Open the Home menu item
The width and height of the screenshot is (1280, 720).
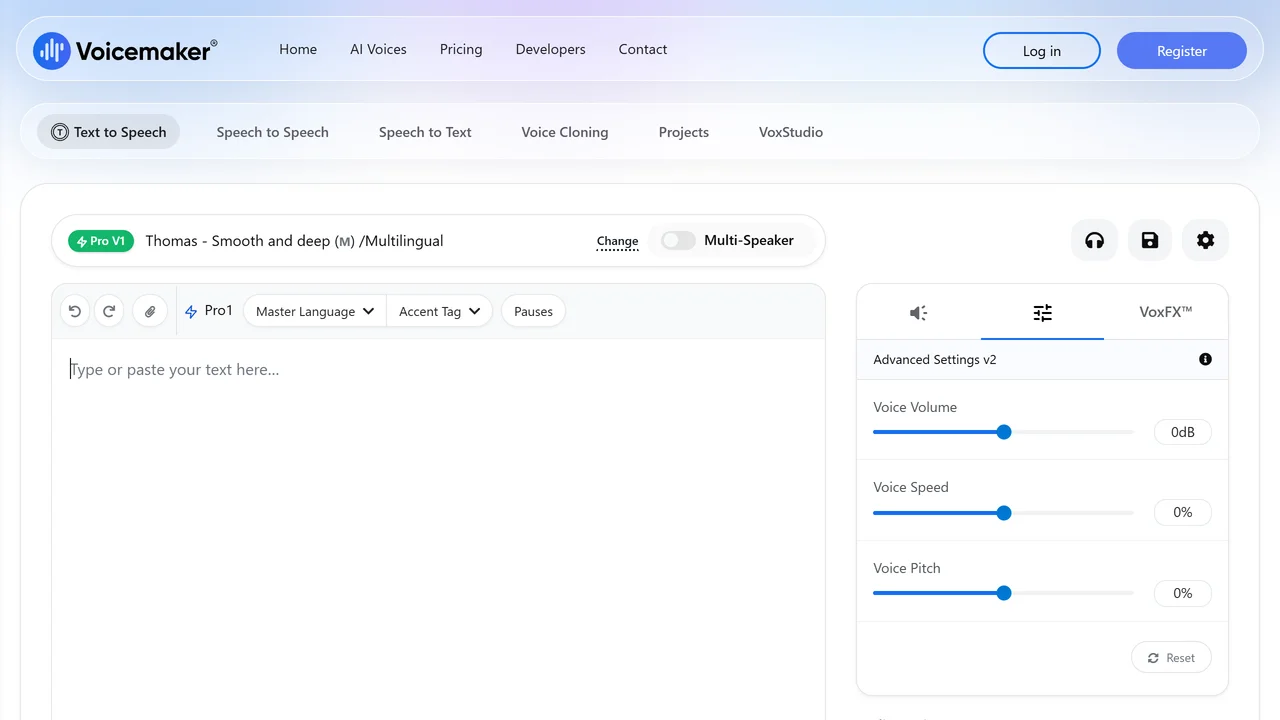coord(298,49)
